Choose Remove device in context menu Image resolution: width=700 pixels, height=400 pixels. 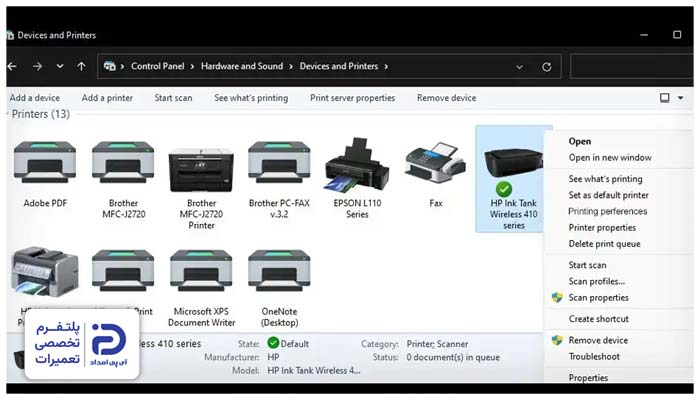tap(598, 340)
